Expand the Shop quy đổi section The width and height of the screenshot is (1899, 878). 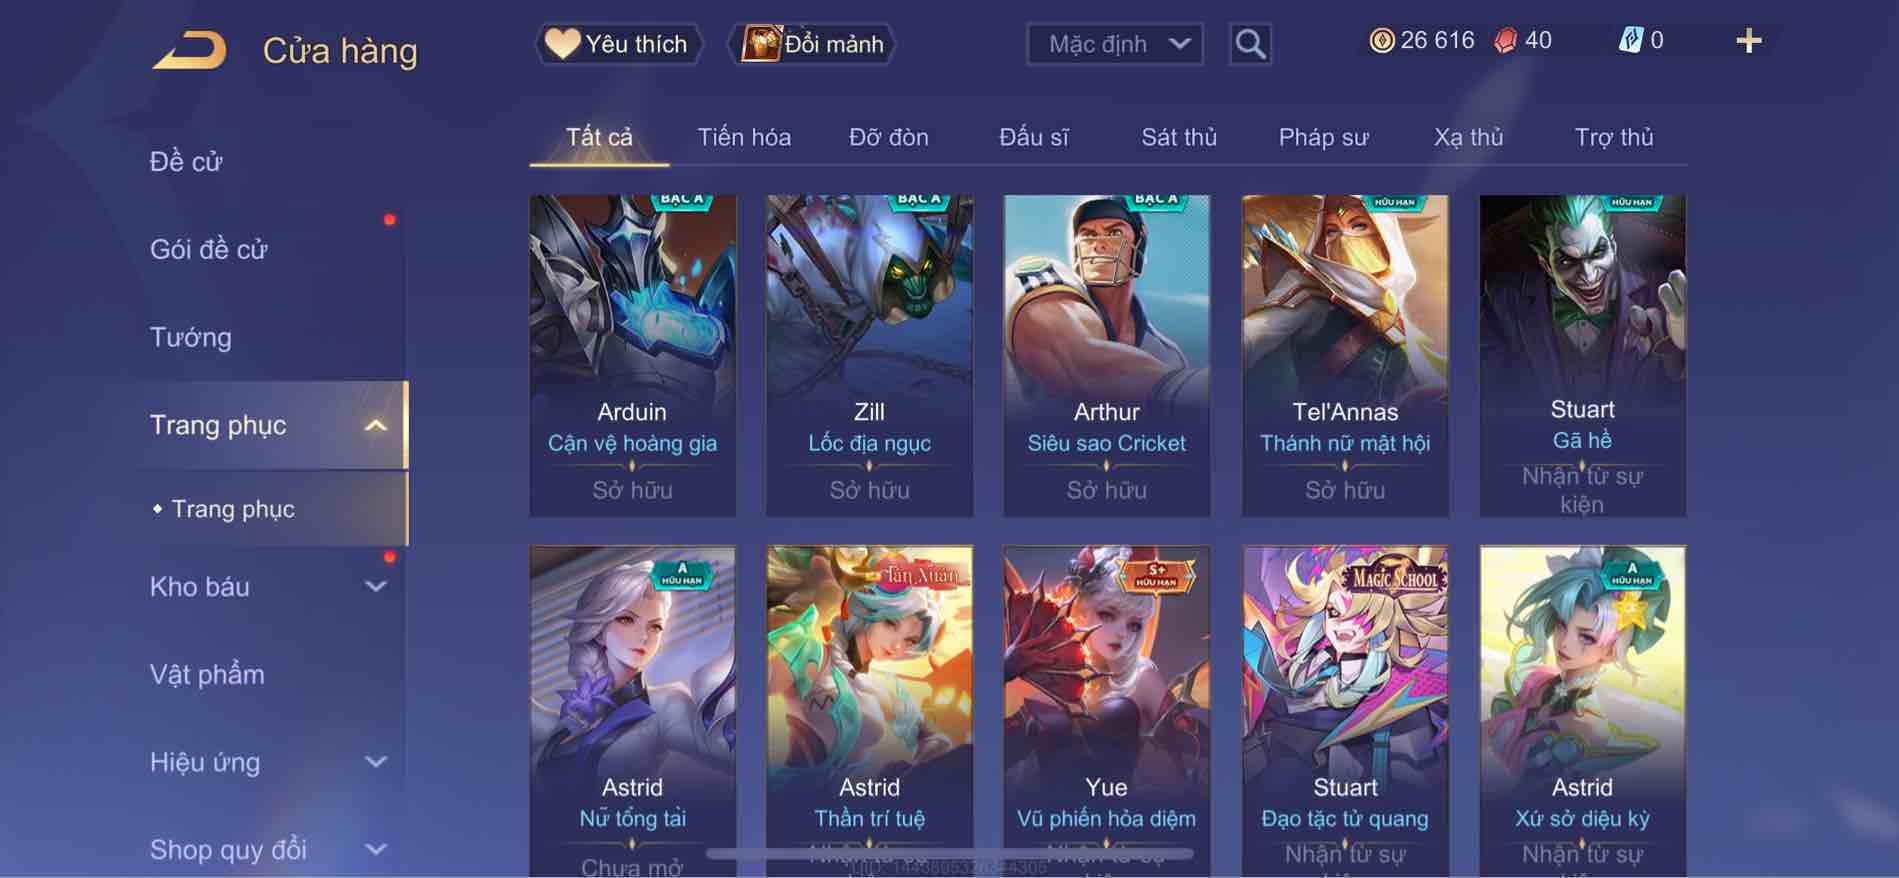point(375,850)
